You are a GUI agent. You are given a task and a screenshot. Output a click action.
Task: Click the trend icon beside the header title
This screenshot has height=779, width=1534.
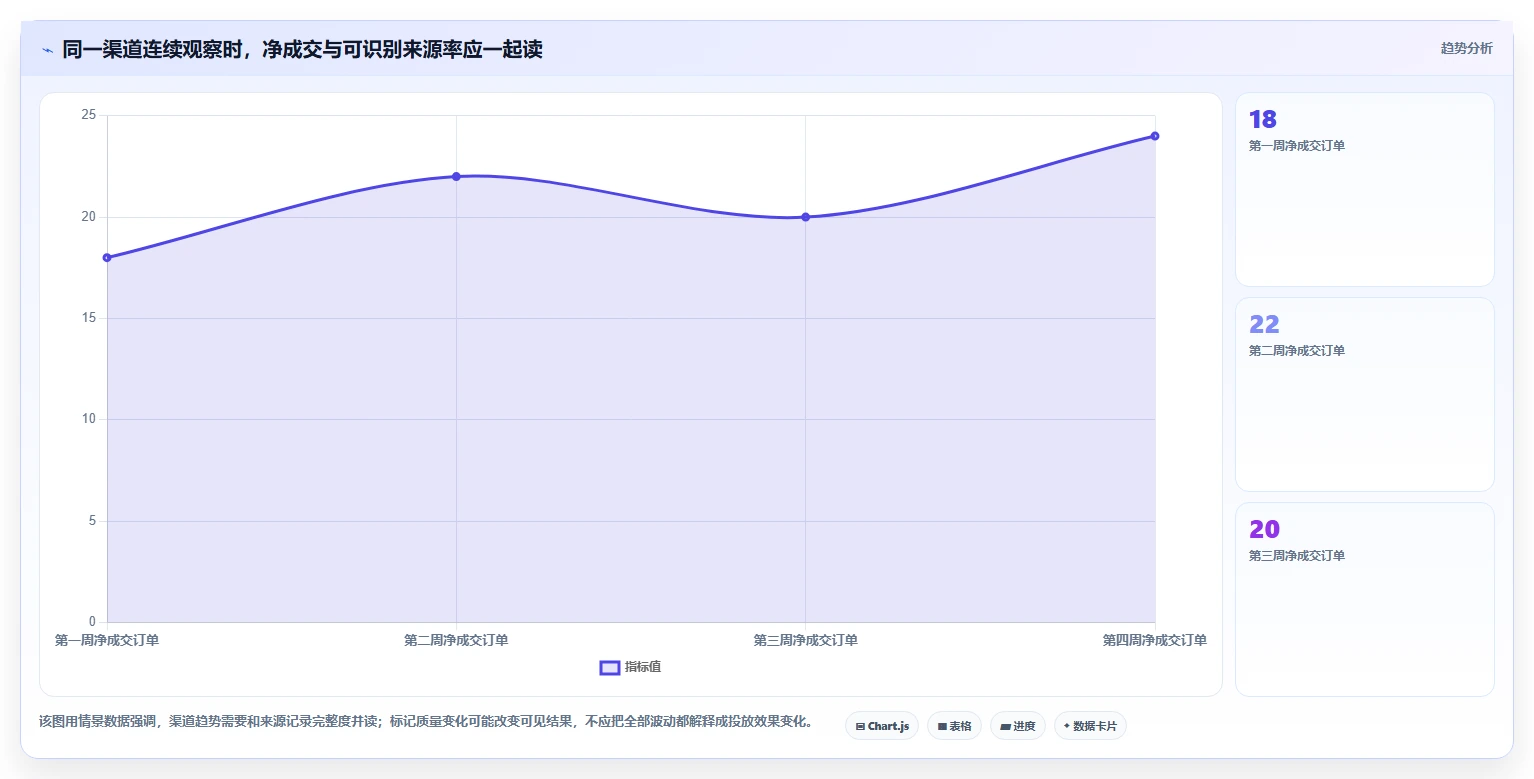click(47, 49)
